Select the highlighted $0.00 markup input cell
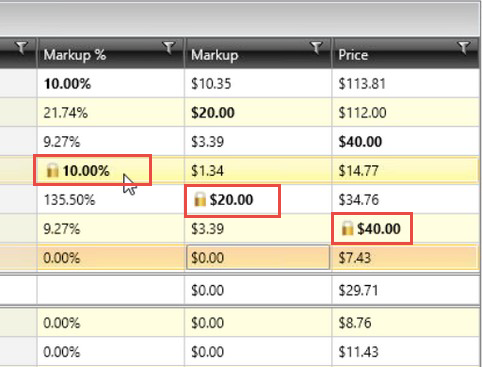The image size is (482, 367). pyautogui.click(x=258, y=257)
